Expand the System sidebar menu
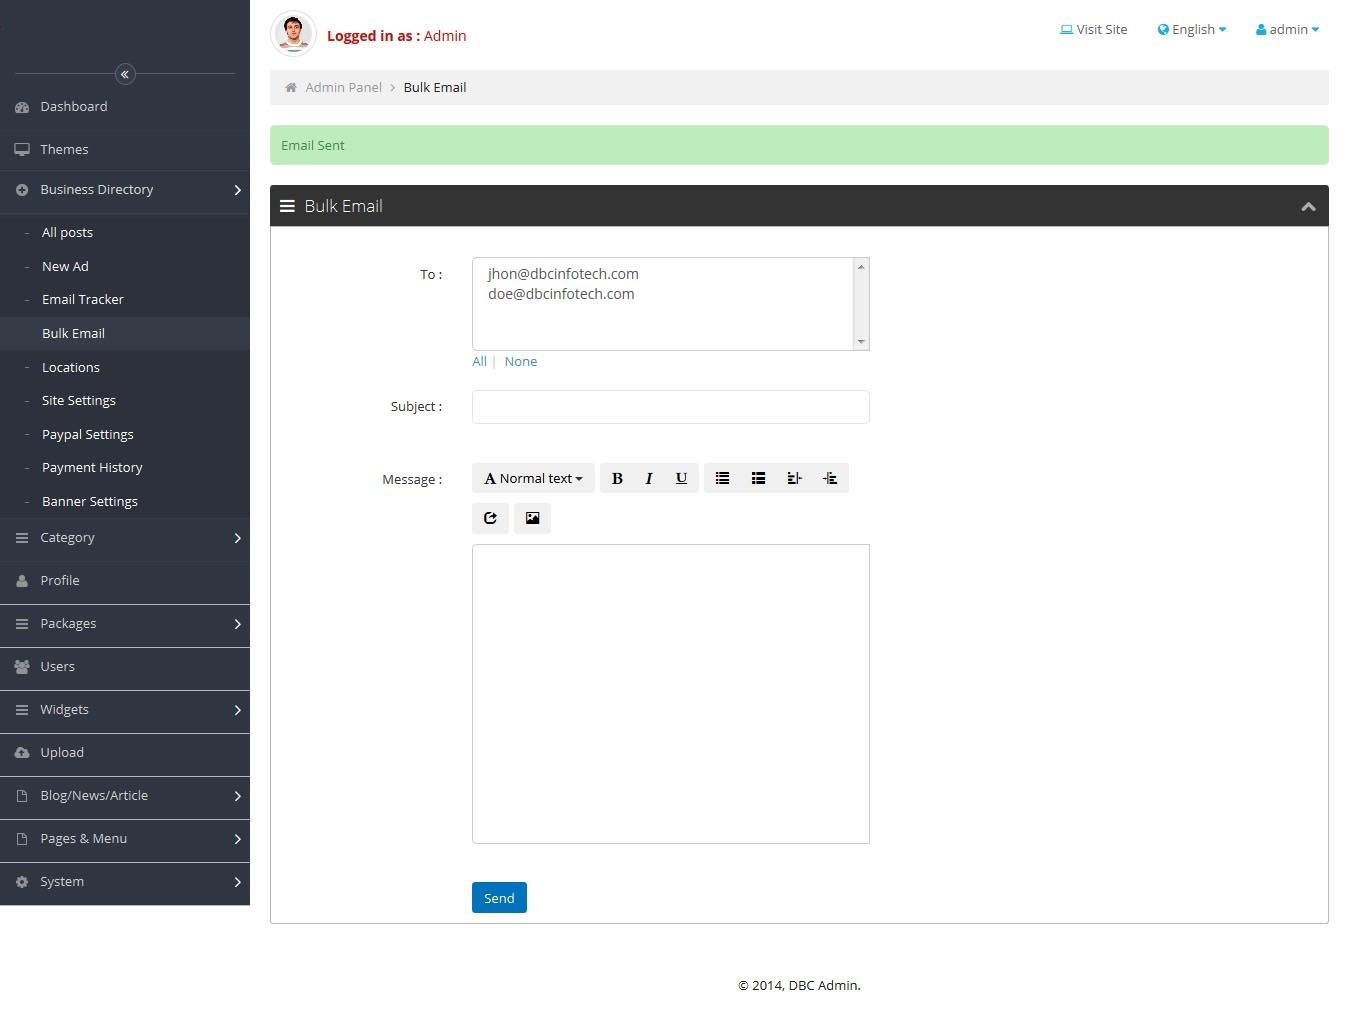Screen dimensions: 1349x1027 click(125, 882)
